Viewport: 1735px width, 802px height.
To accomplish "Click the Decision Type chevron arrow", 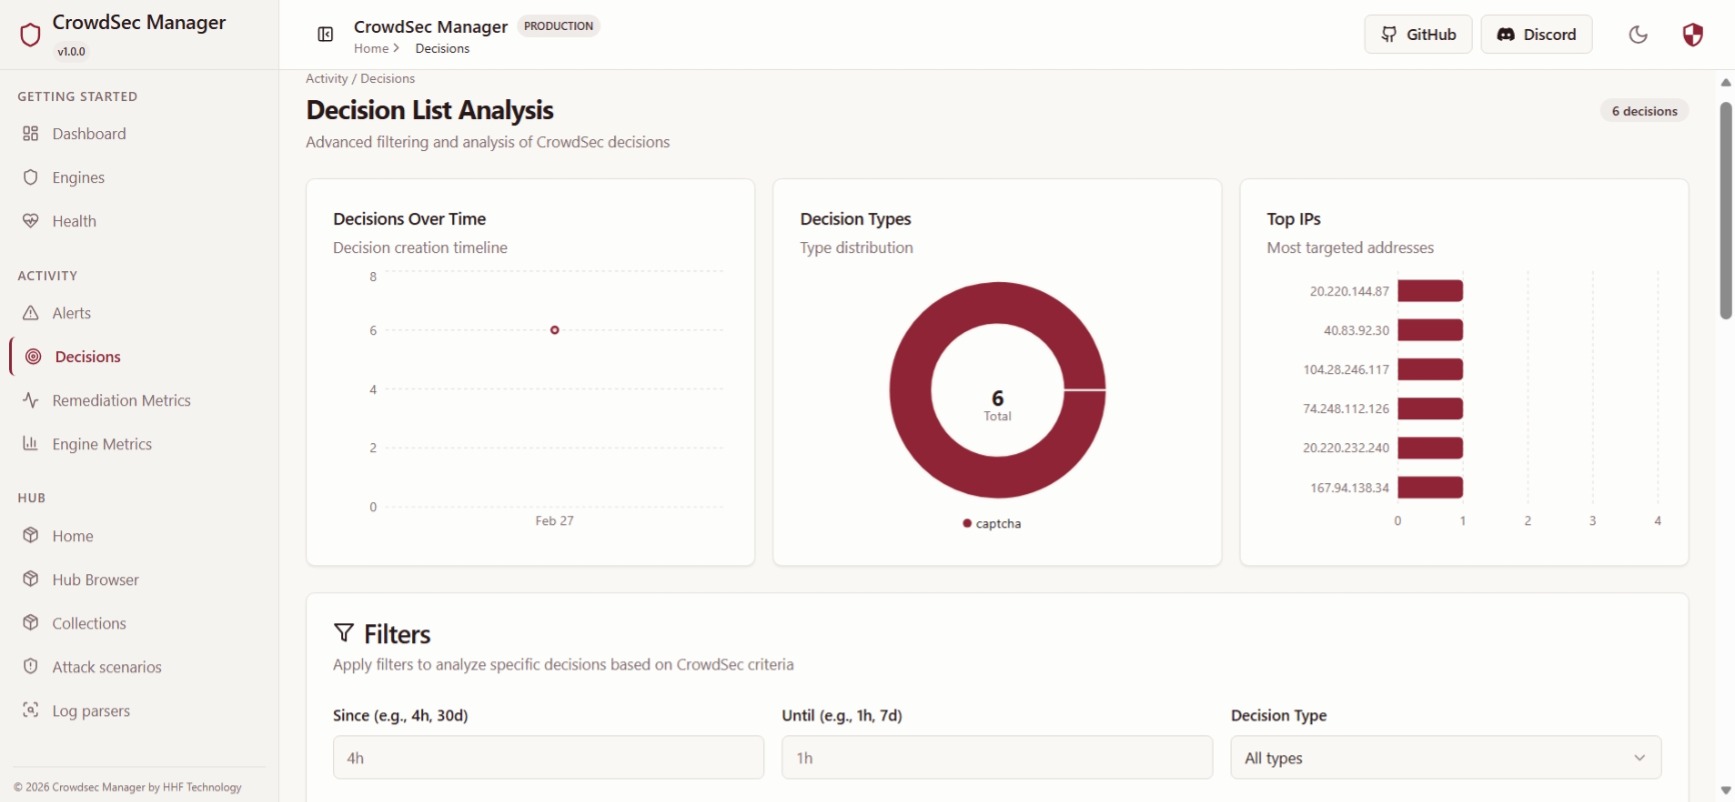I will point(1639,758).
